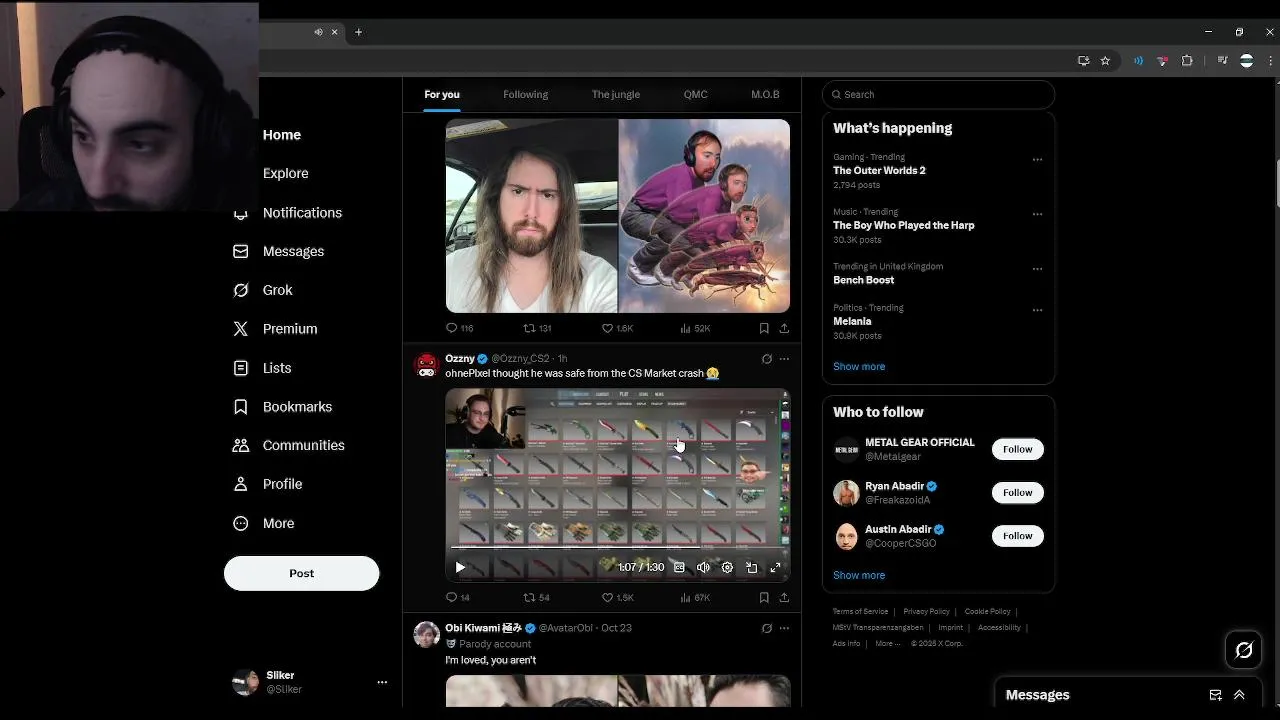Open more options on Obi Kiwami post

[784, 628]
